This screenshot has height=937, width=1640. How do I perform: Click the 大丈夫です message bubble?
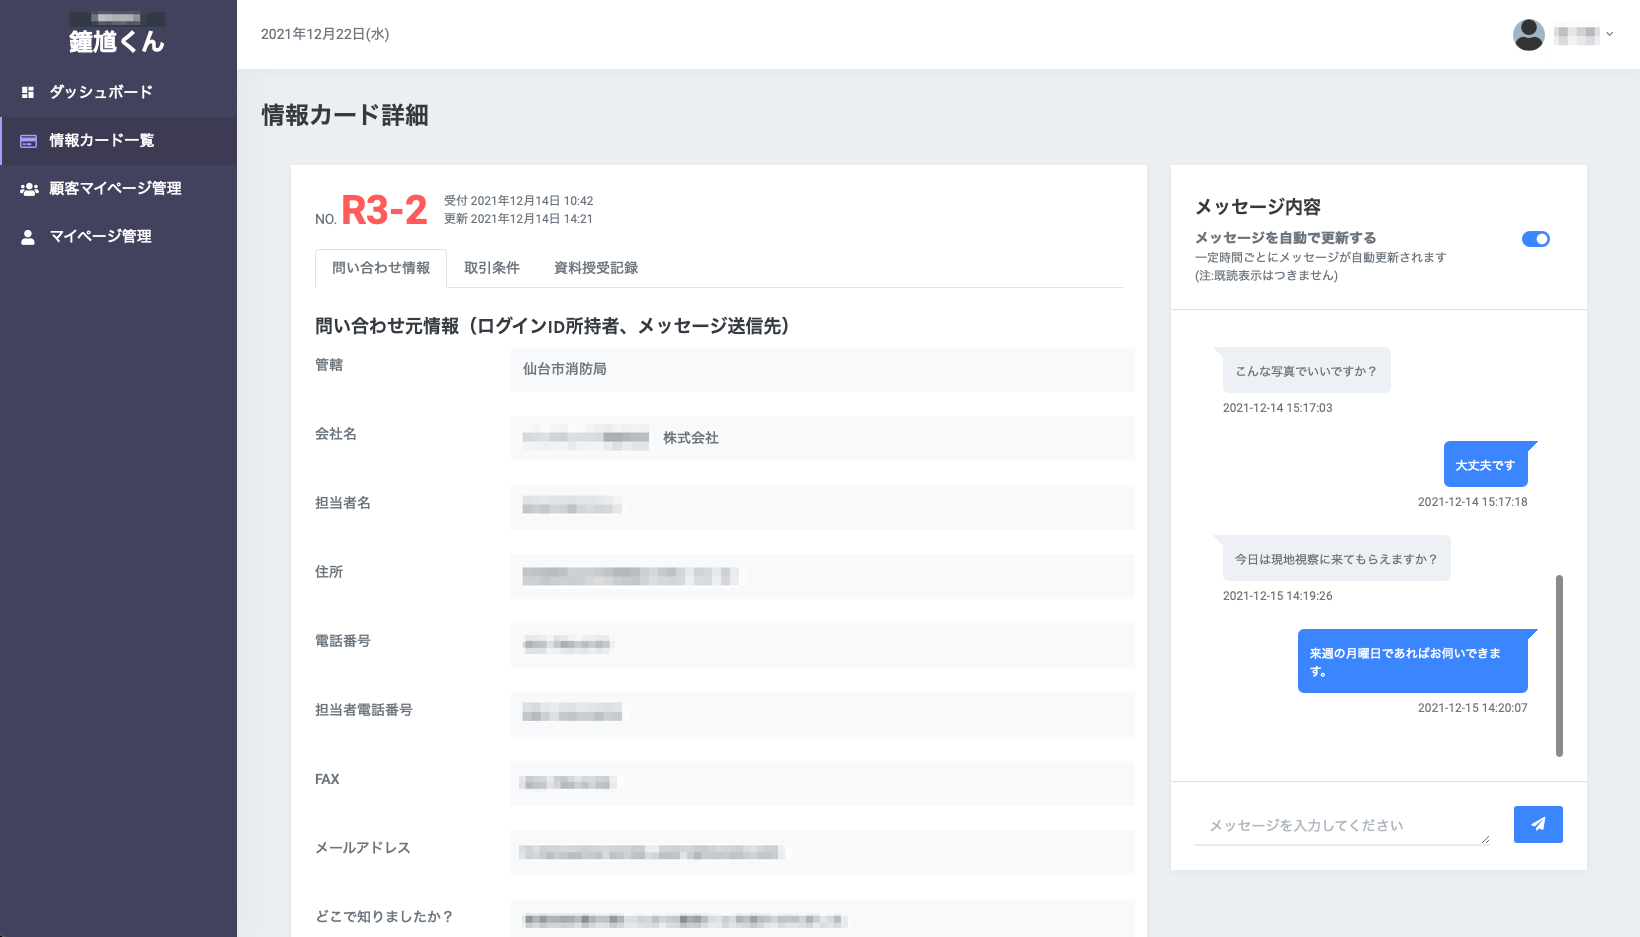[x=1485, y=465]
